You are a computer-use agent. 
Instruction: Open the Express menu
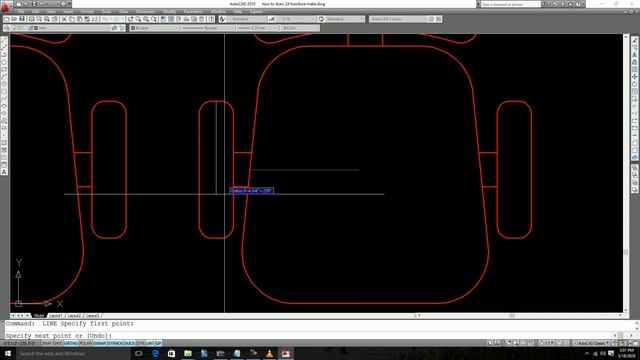[256, 11]
